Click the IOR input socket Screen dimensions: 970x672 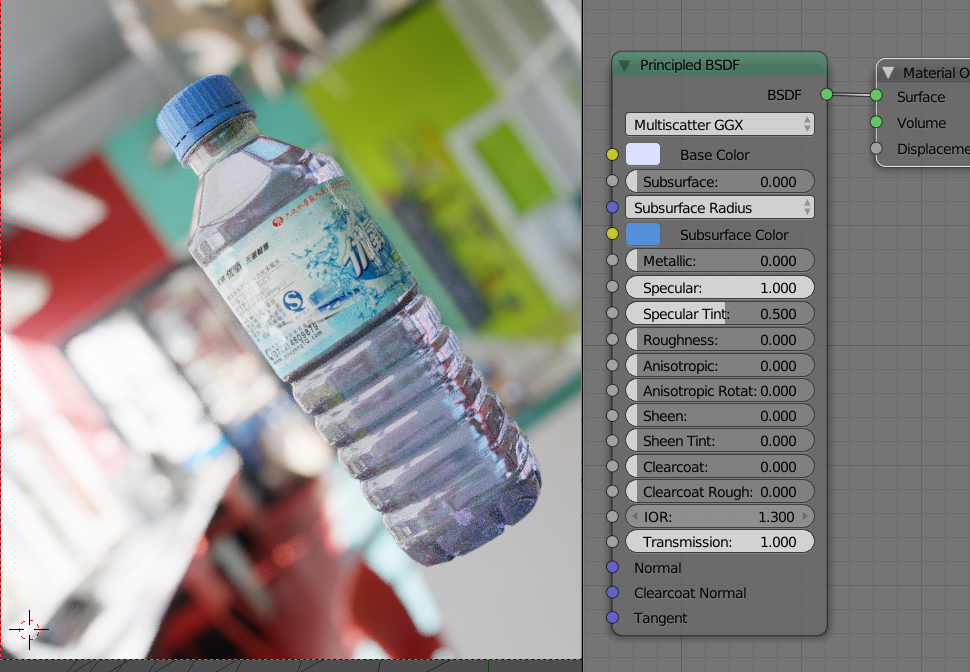pos(612,516)
